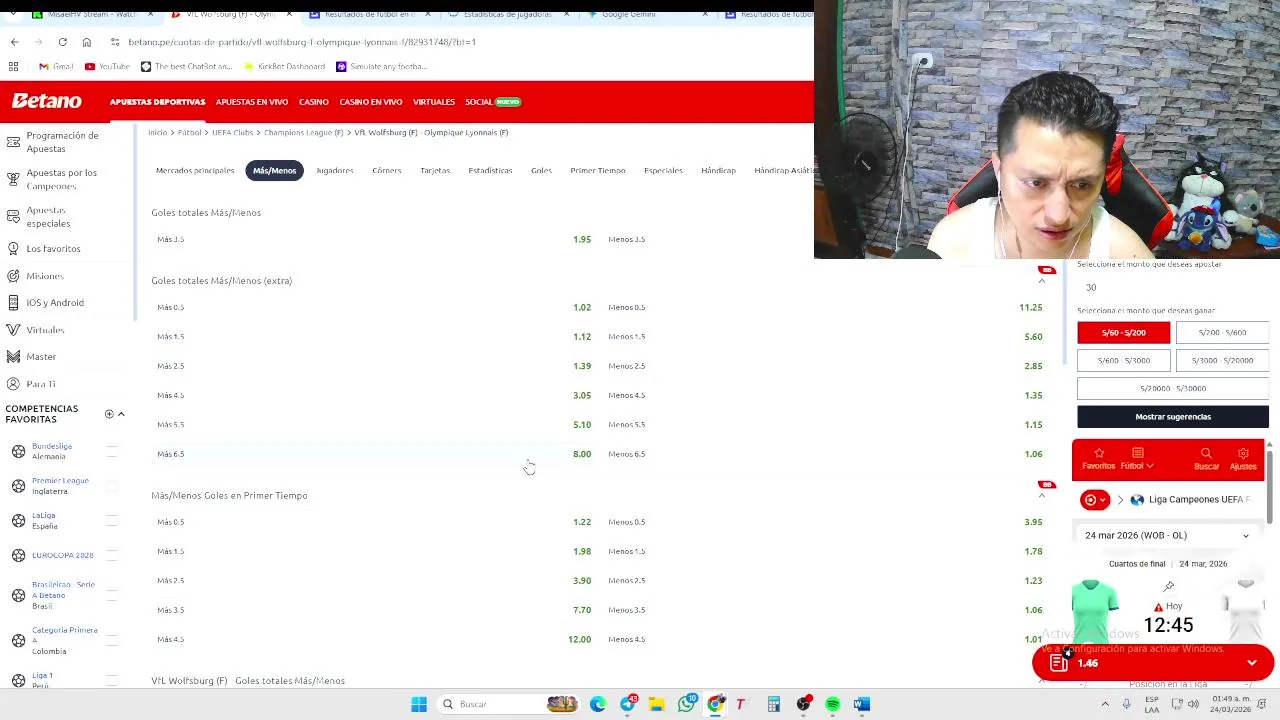Bet first half Más 1.5 at 1.98
The width and height of the screenshot is (1280, 720).
pyautogui.click(x=373, y=551)
